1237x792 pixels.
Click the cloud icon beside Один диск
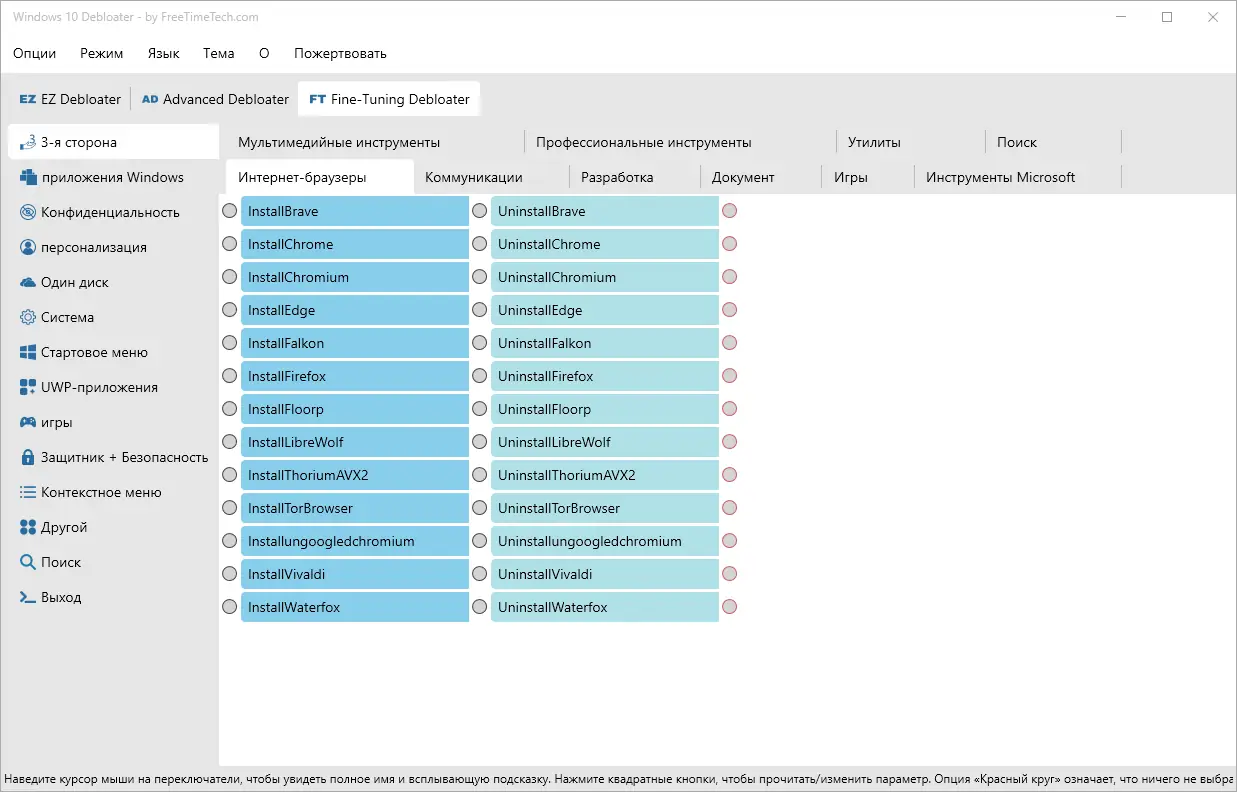tap(28, 282)
